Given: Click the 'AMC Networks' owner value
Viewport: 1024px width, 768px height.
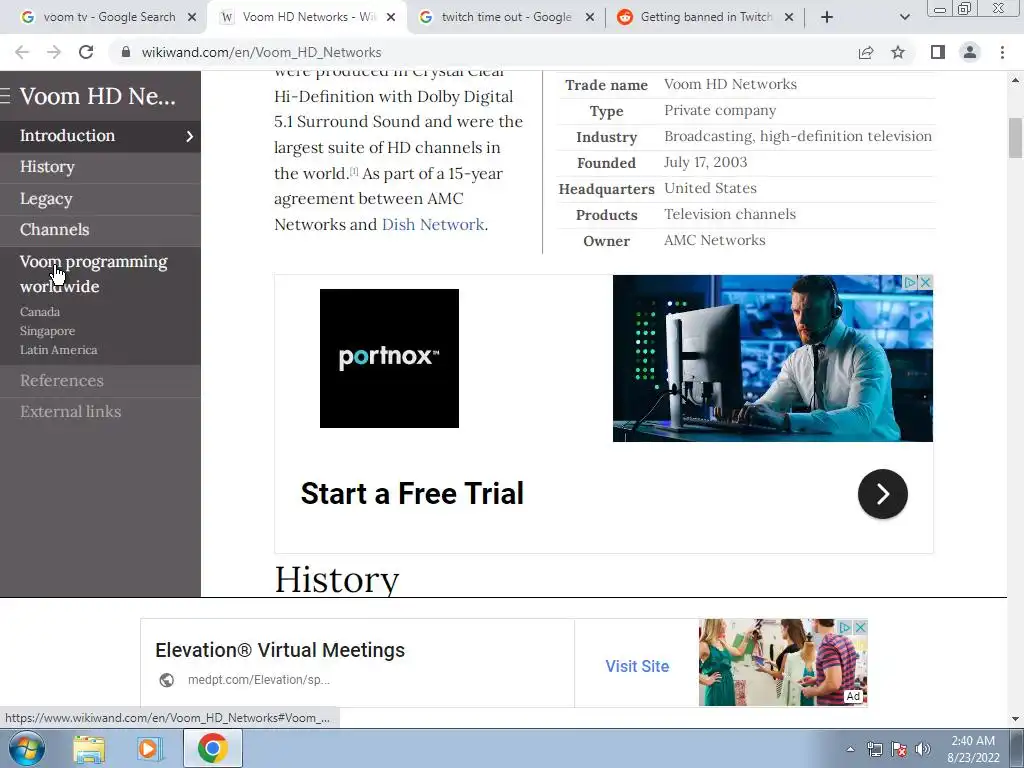Looking at the screenshot, I should 714,240.
